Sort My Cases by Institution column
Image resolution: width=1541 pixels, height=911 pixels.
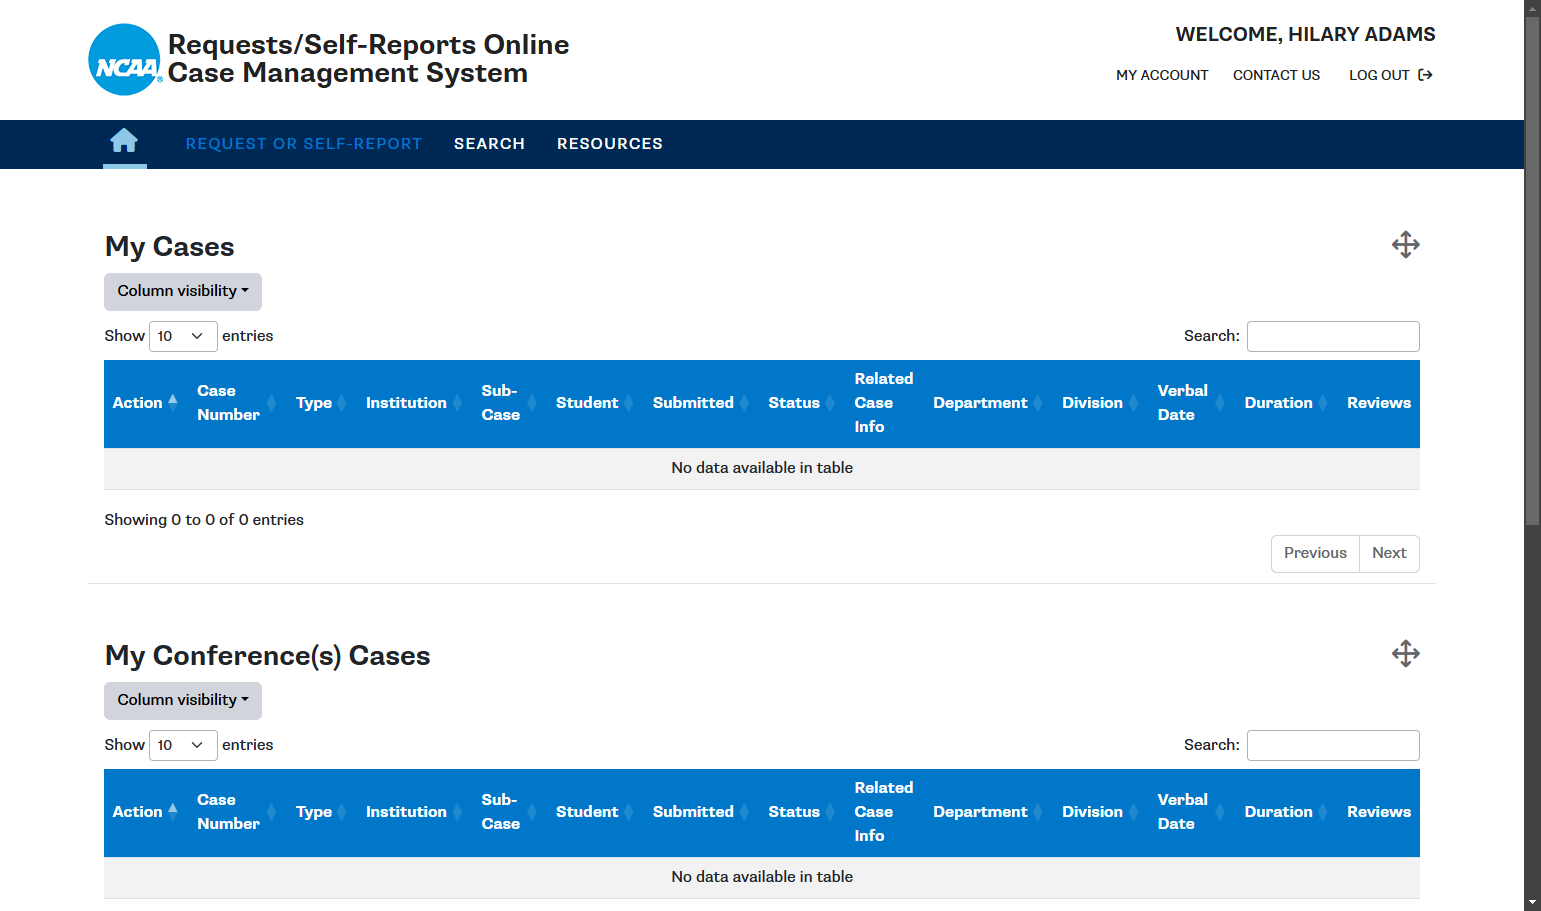coord(414,403)
